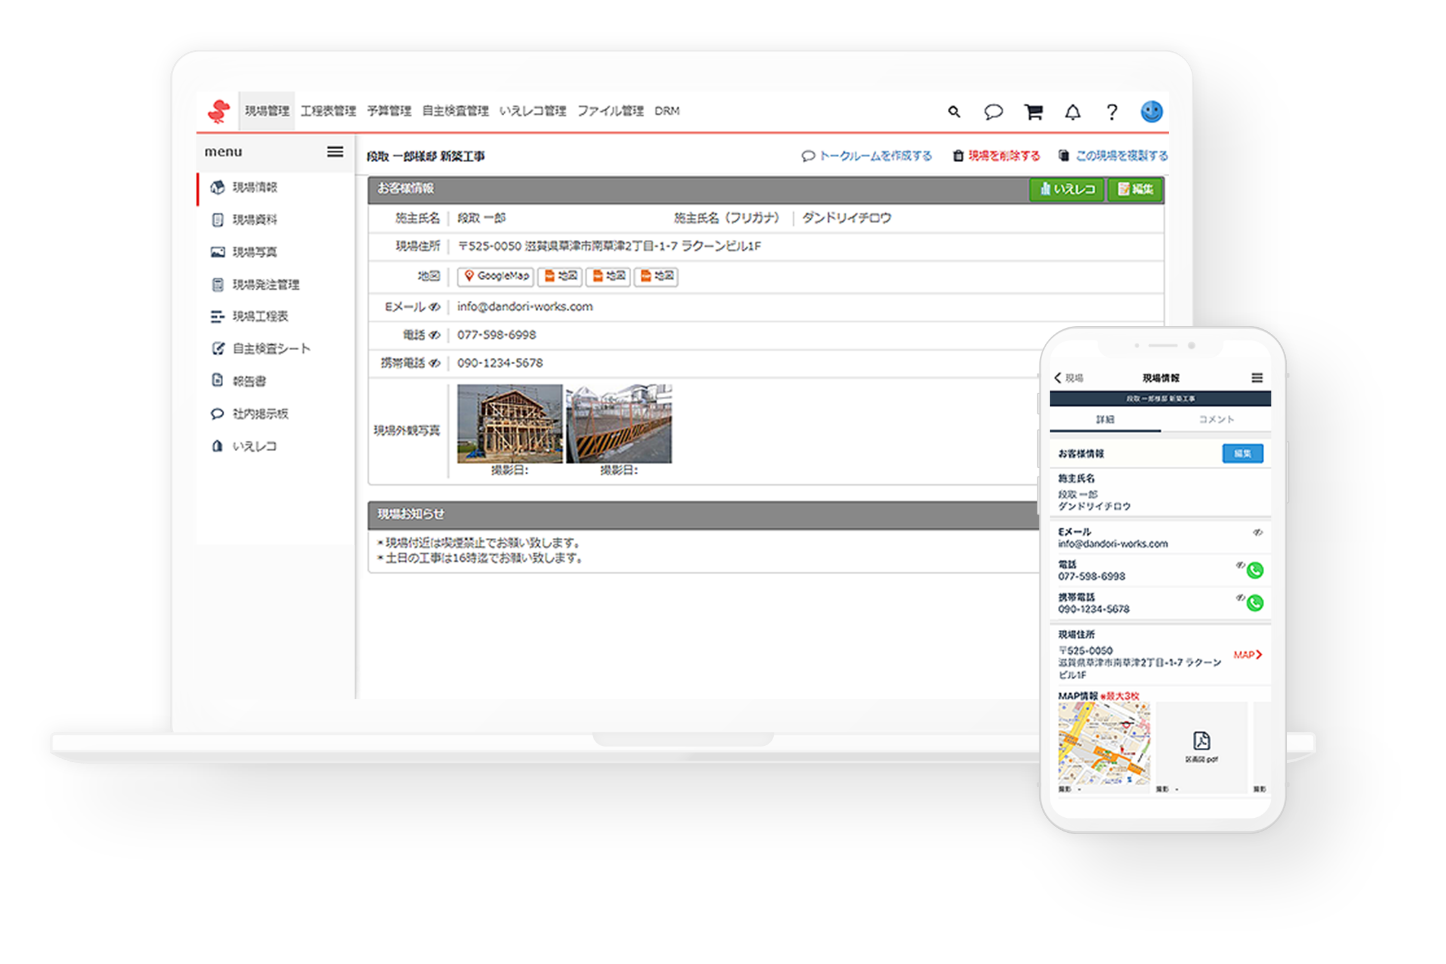Collapse the sidebar using menu hamburger icon
The height and width of the screenshot is (964, 1446).
point(335,152)
